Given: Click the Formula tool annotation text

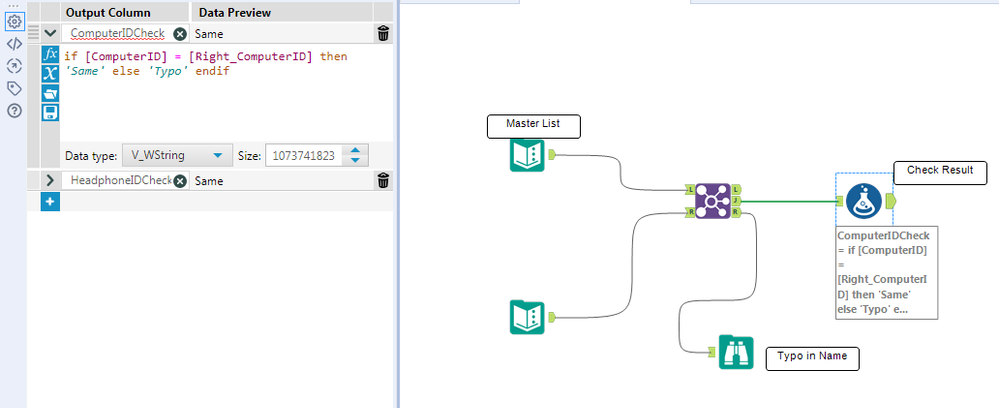Looking at the screenshot, I should pos(886,272).
